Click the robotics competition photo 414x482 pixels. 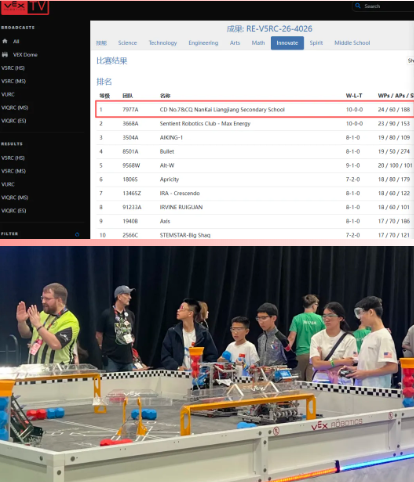click(x=207, y=364)
